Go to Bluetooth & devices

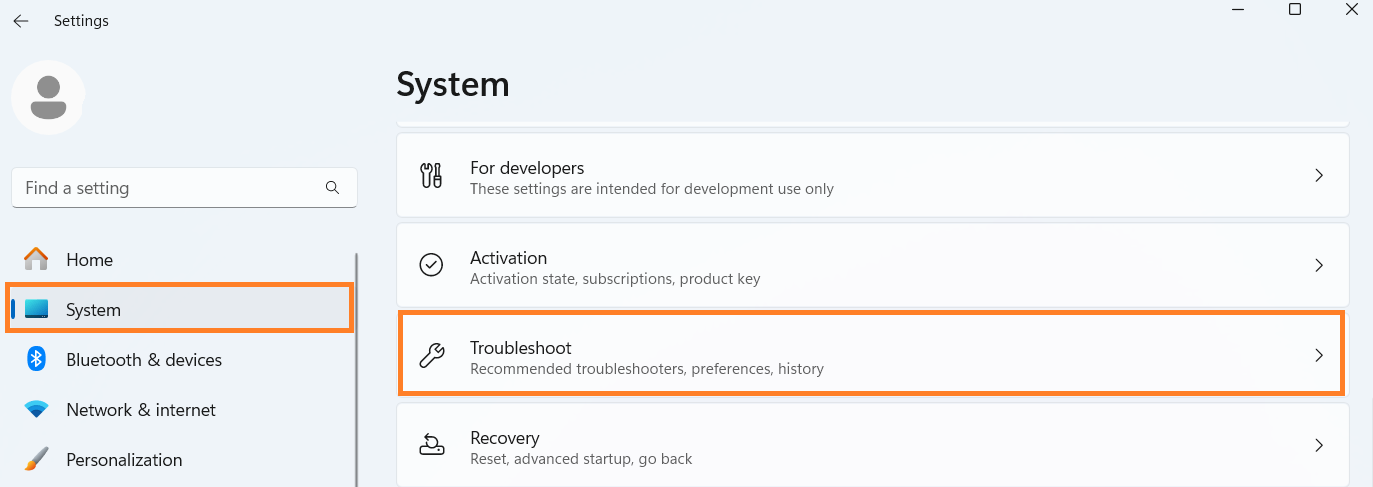click(x=144, y=360)
